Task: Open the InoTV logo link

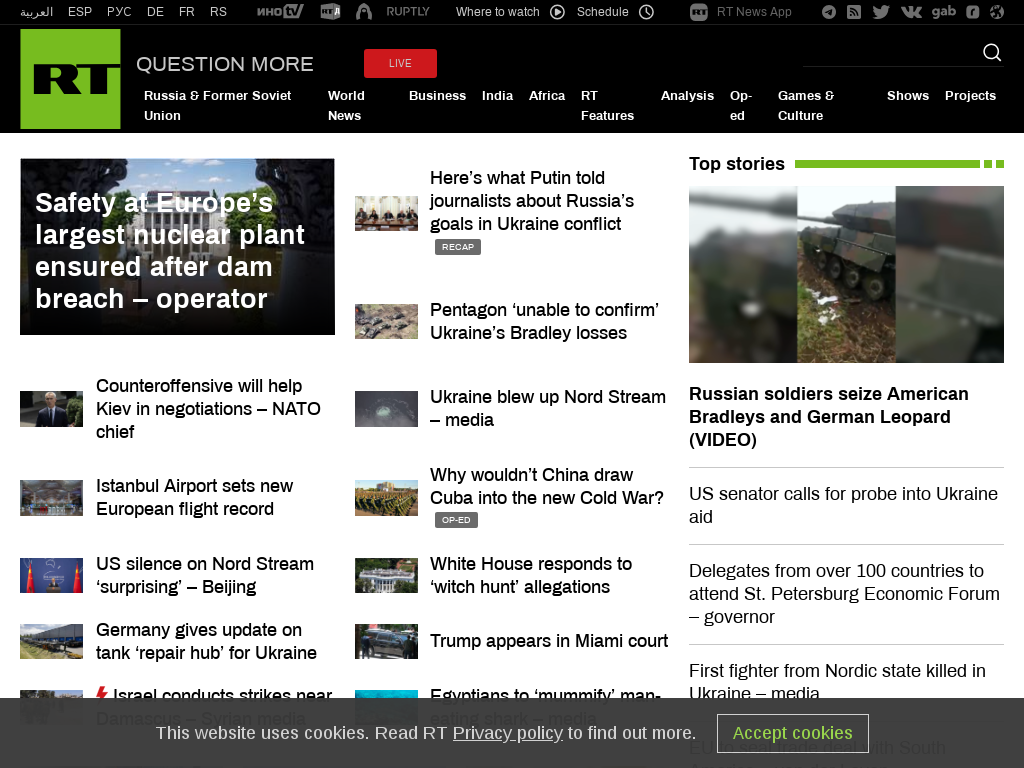Action: tap(280, 12)
